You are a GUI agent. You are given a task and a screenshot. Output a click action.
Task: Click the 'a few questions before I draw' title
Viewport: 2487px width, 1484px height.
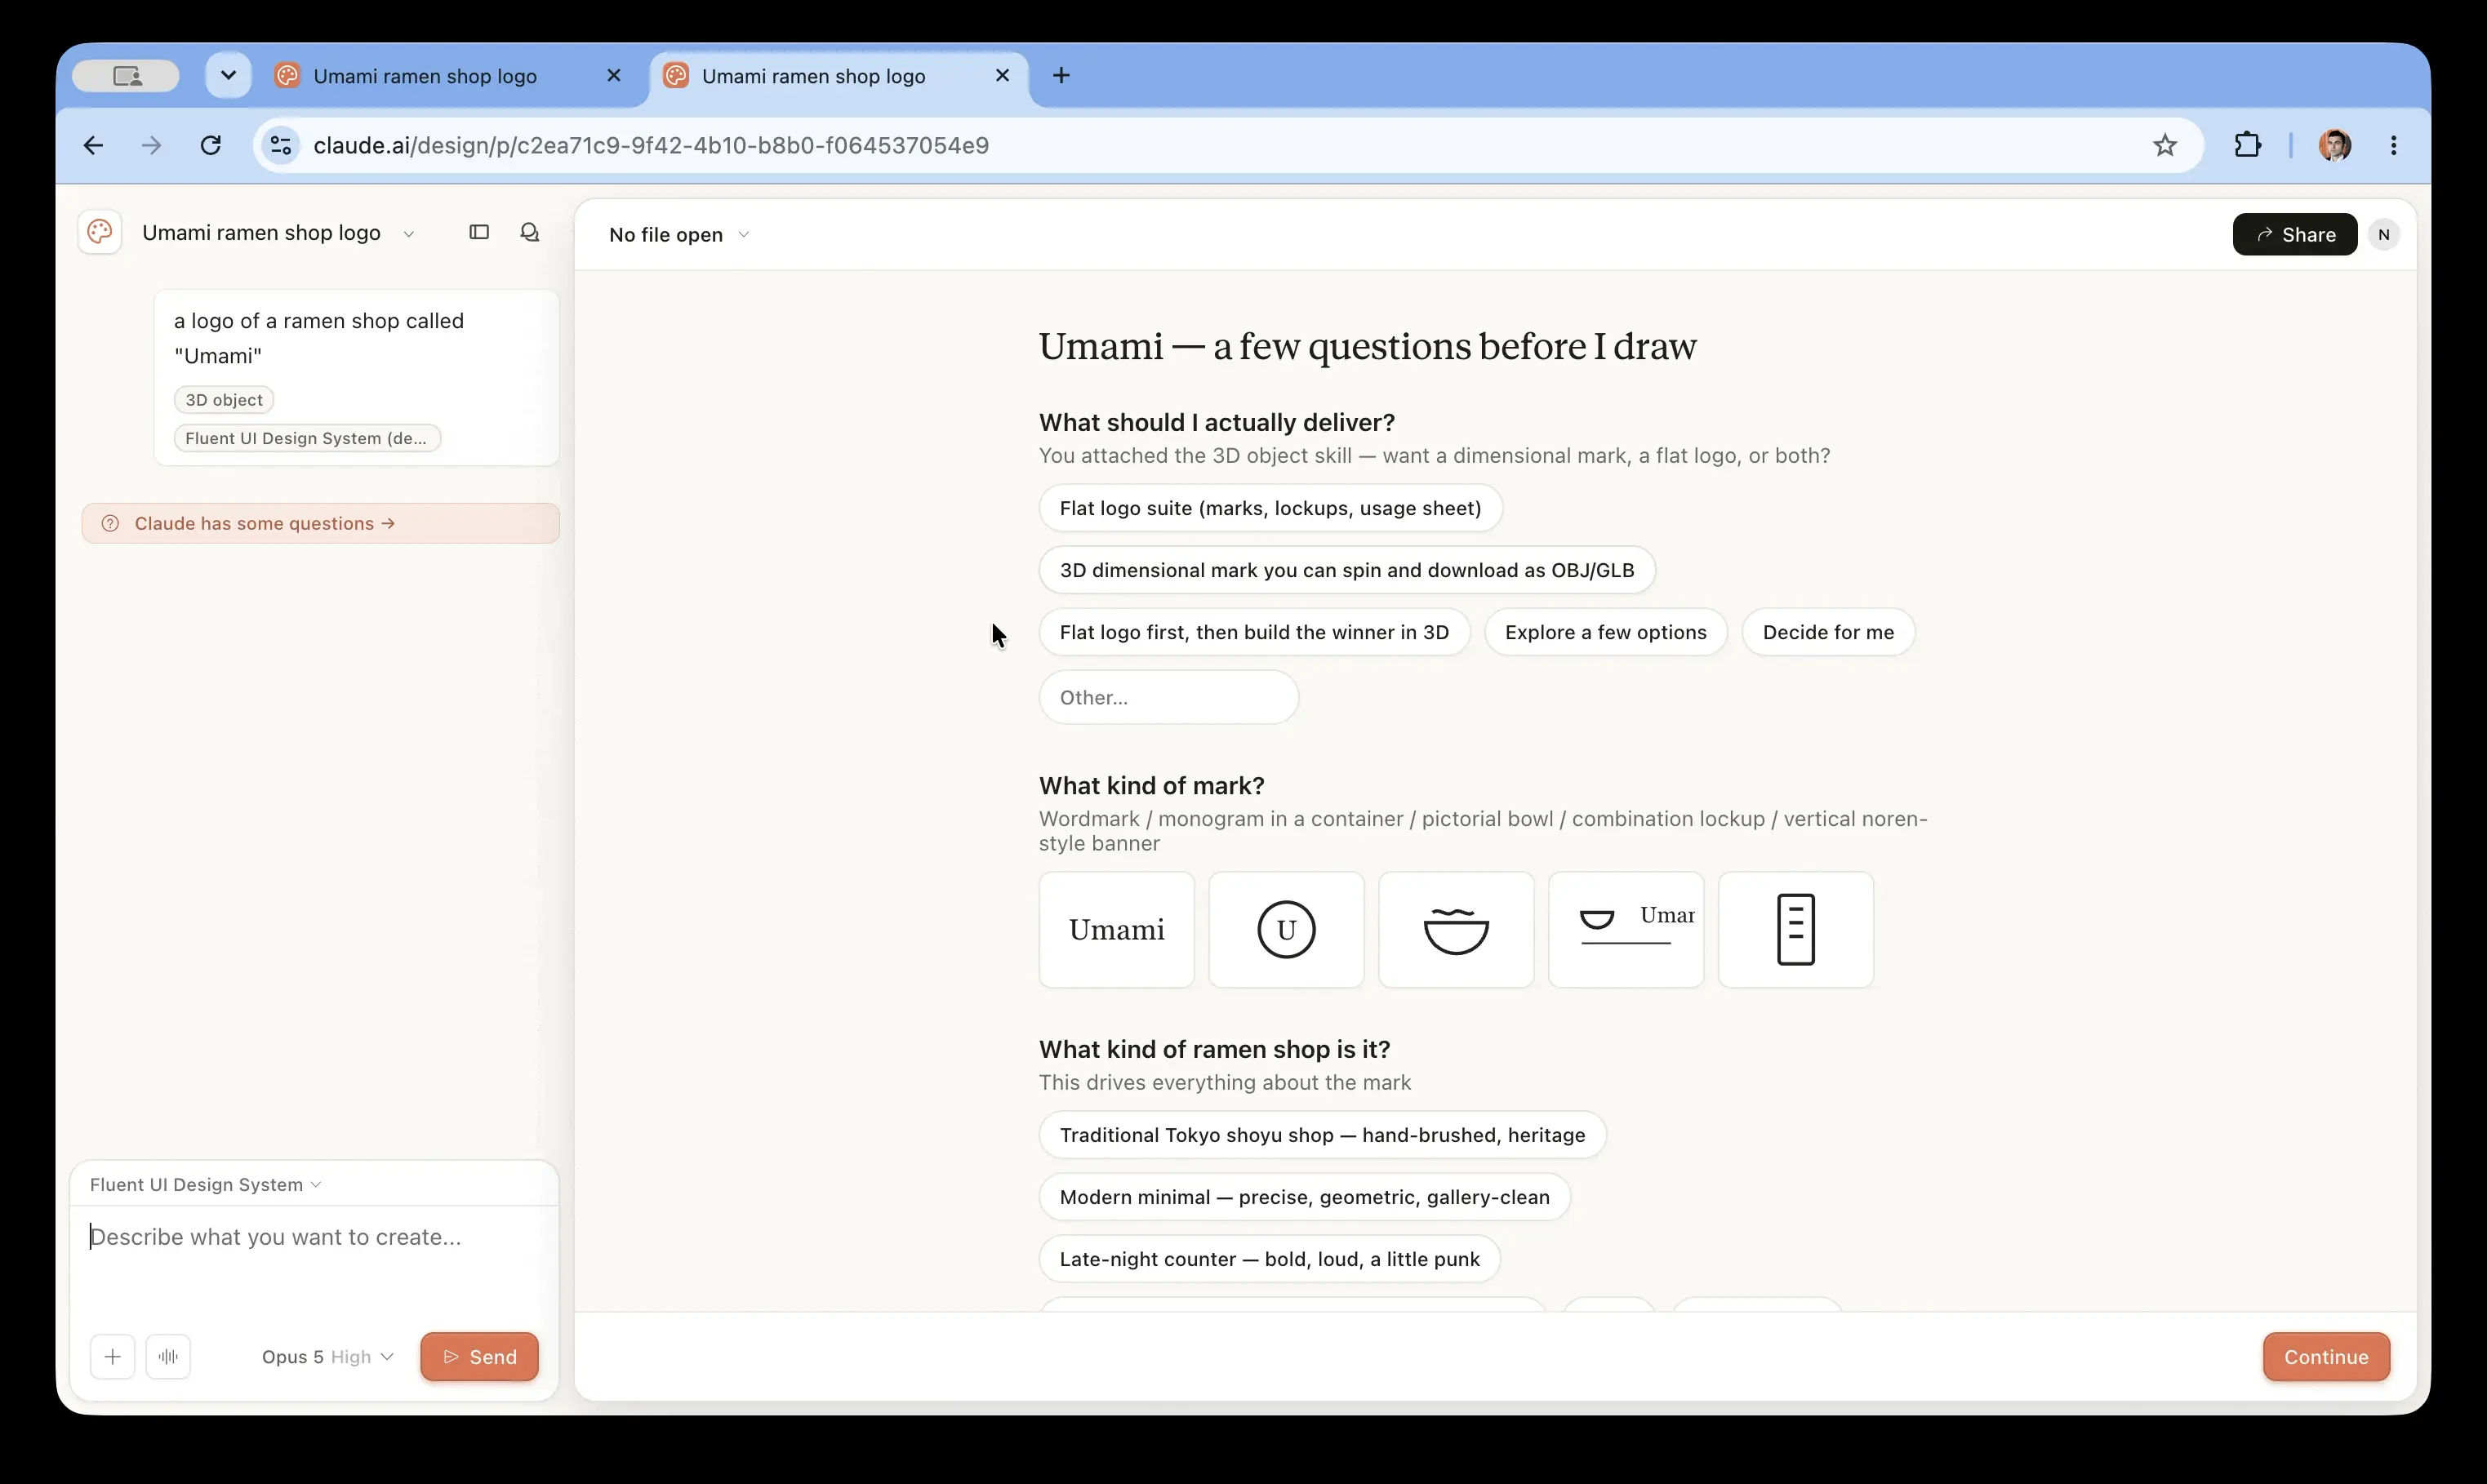pyautogui.click(x=1454, y=347)
